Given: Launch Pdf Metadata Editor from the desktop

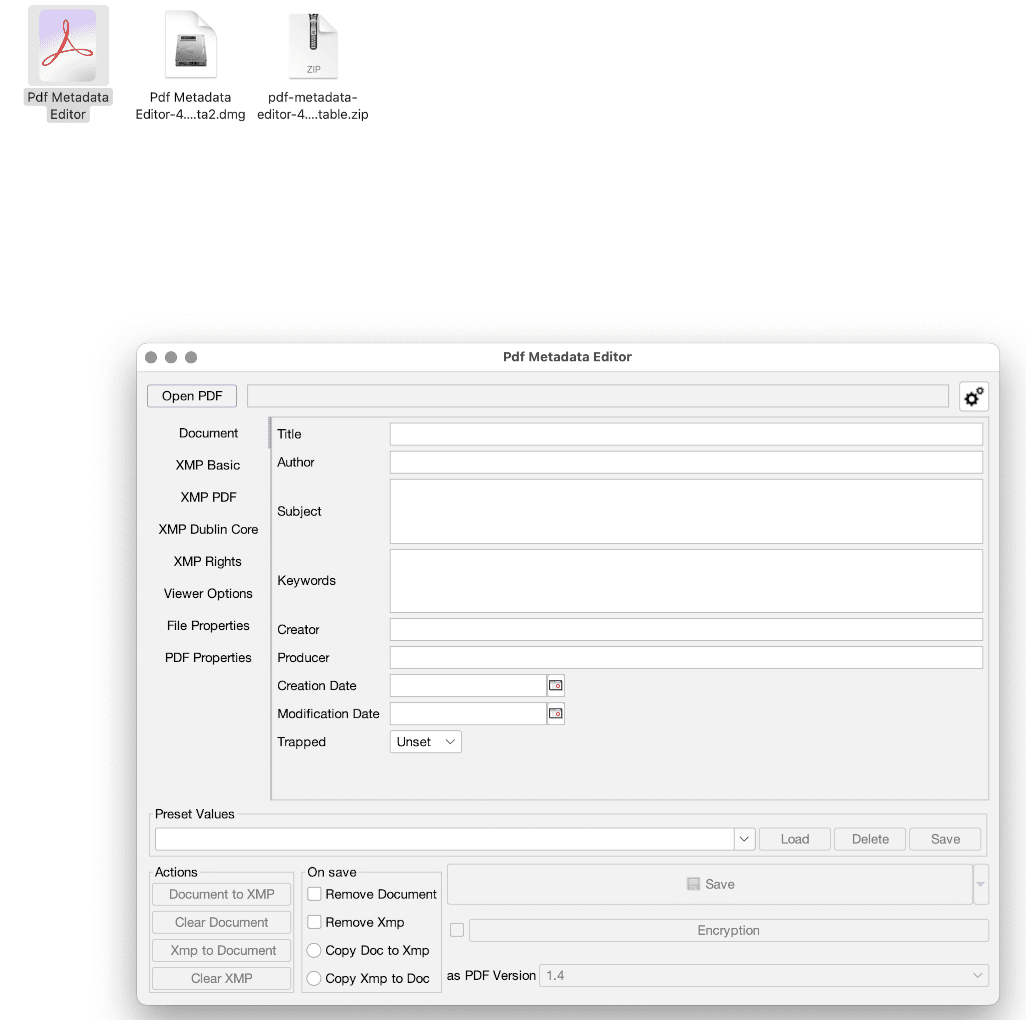Looking at the screenshot, I should click(67, 45).
